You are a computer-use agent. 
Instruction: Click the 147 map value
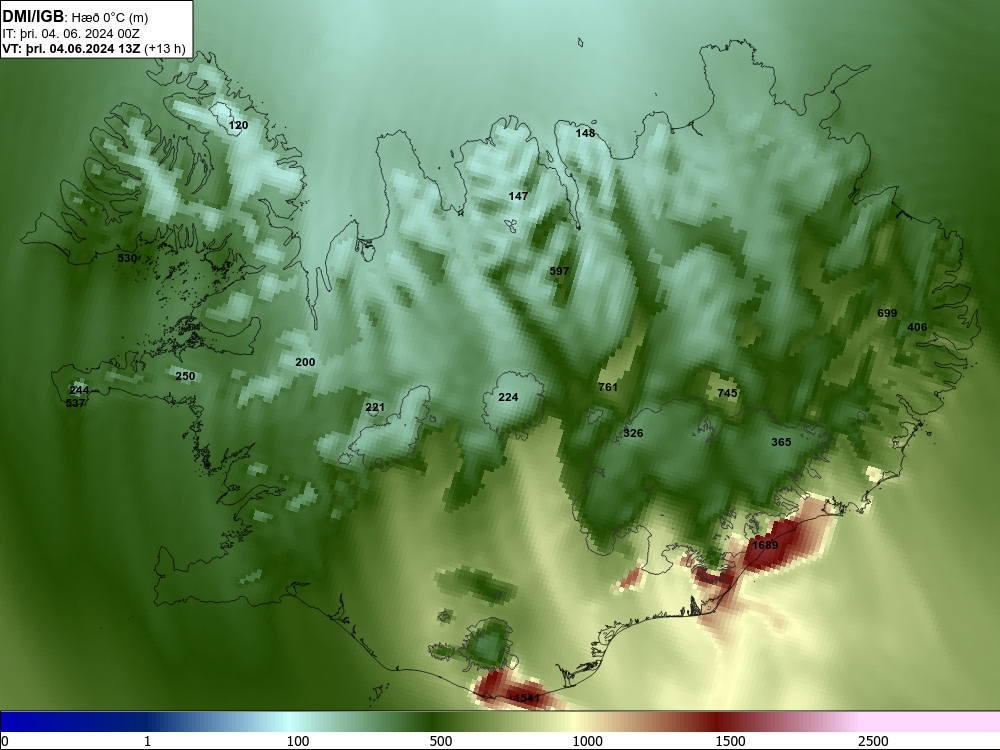click(x=518, y=196)
